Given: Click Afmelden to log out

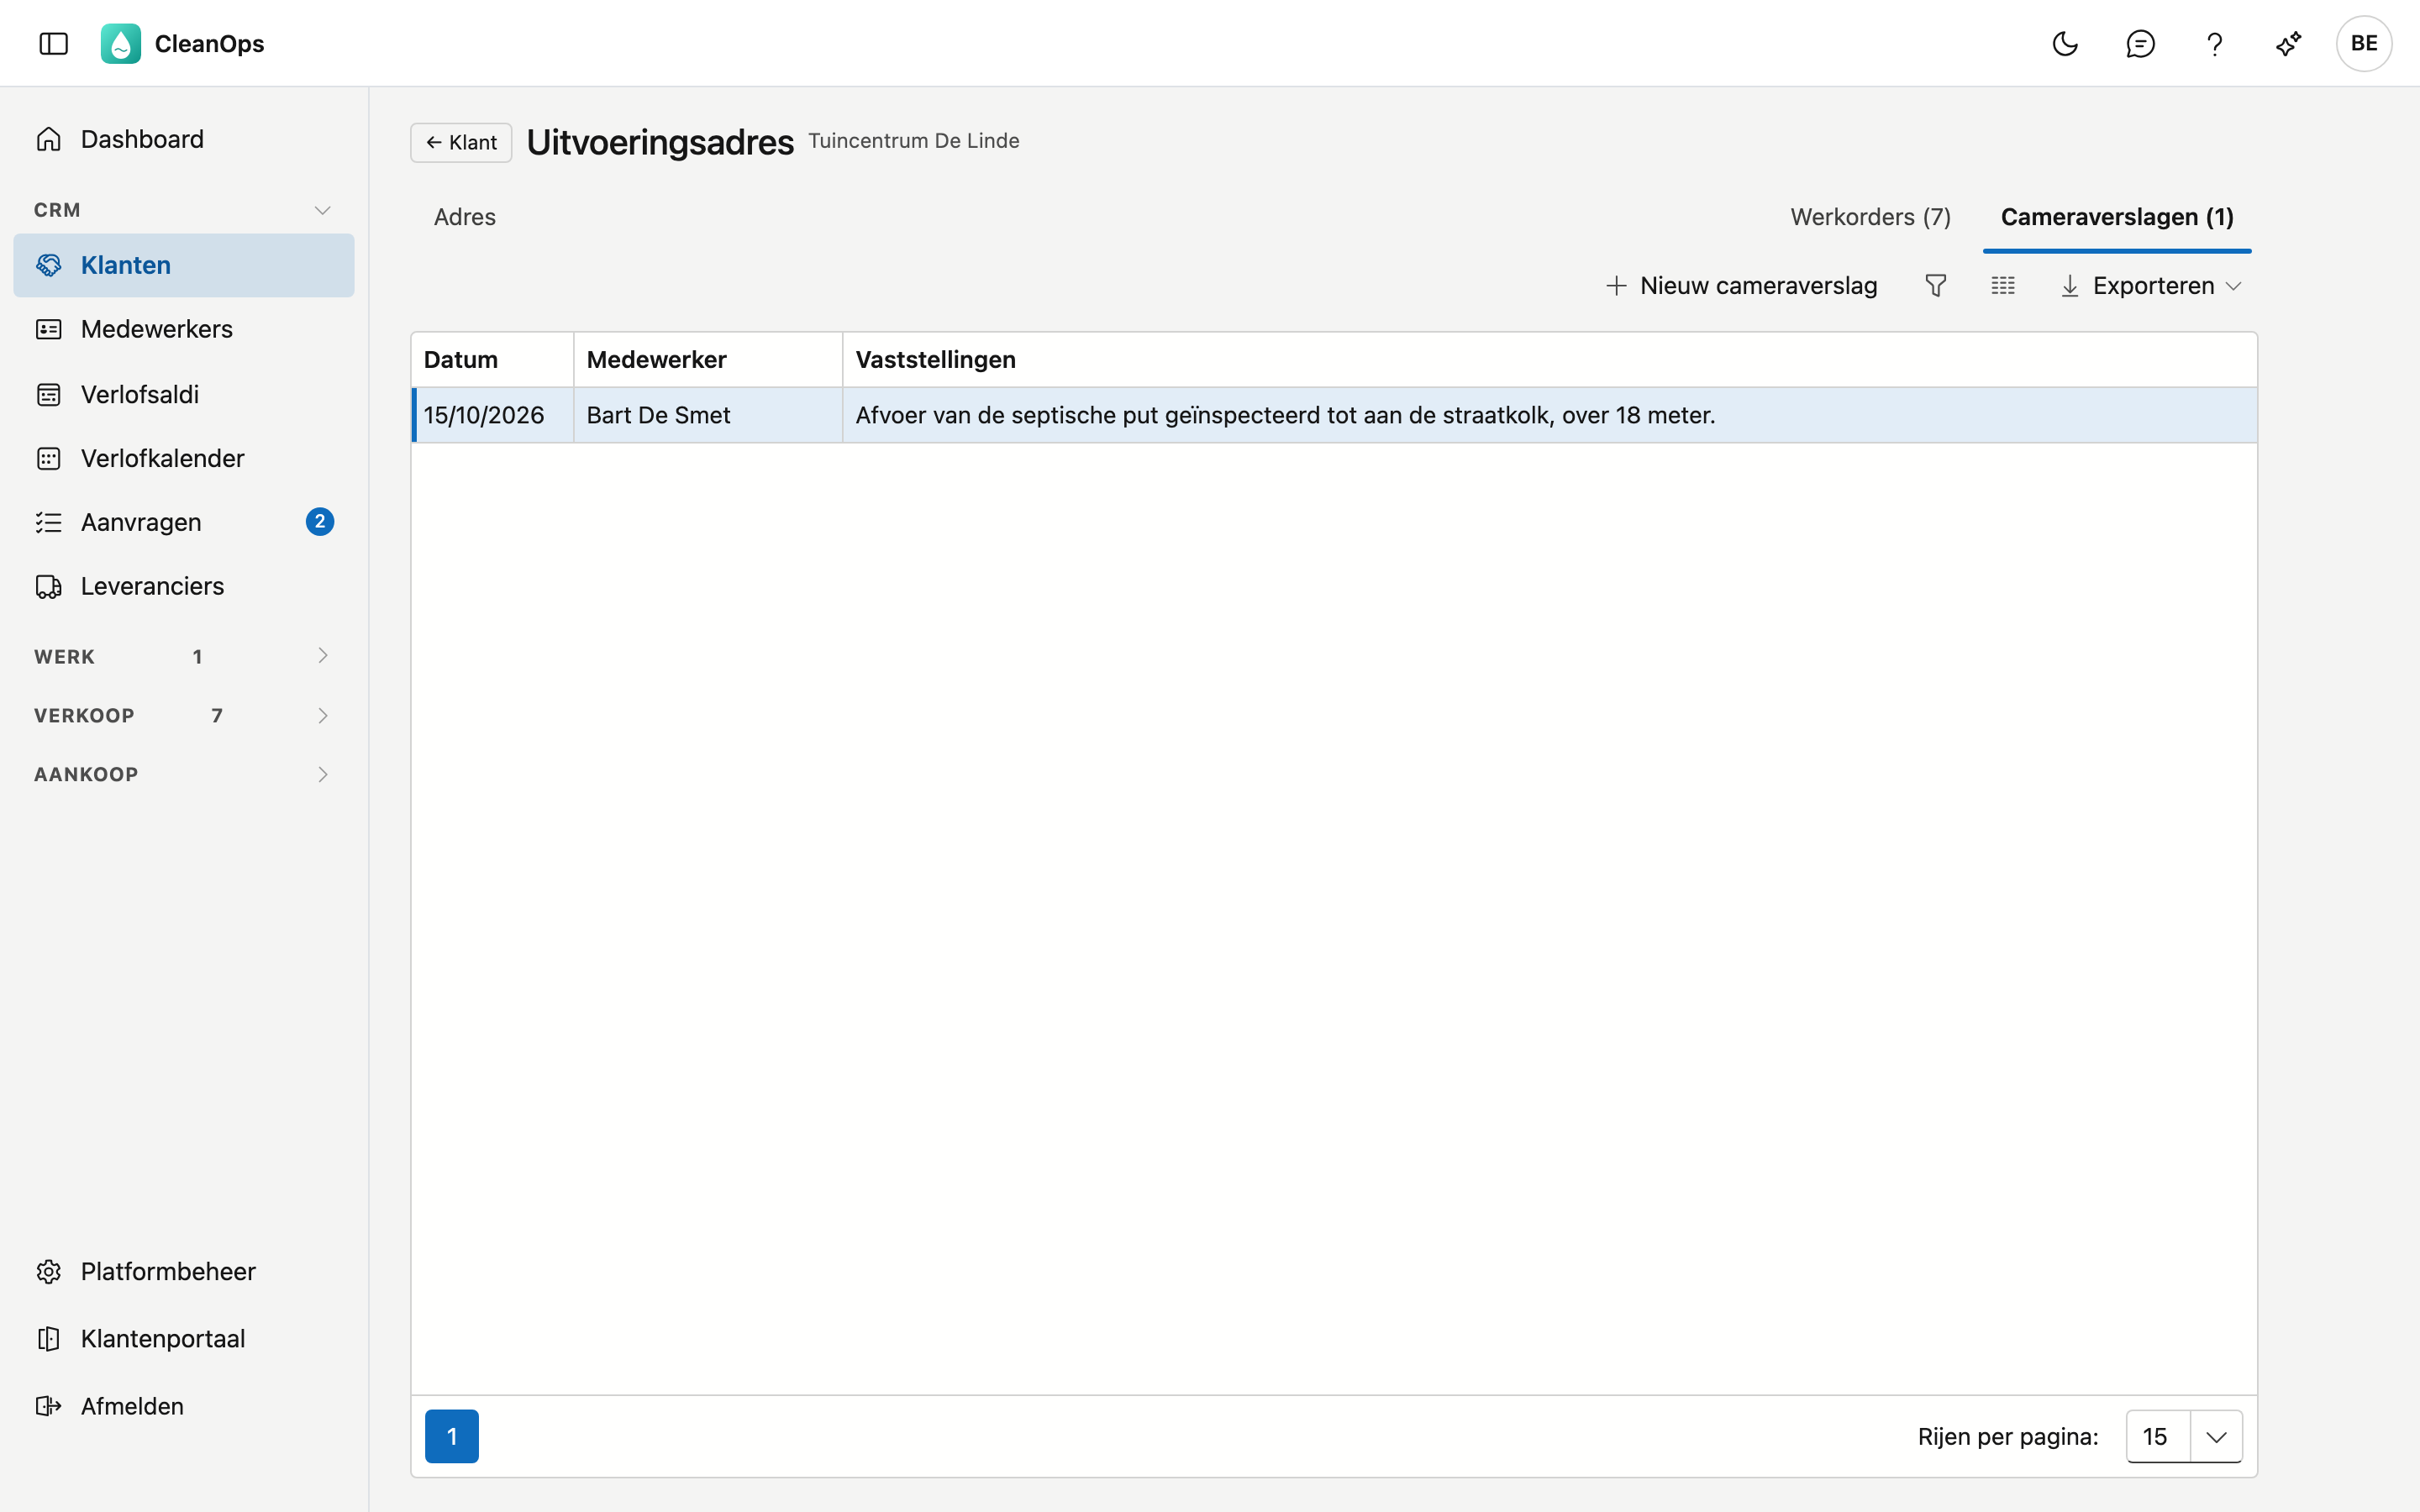Looking at the screenshot, I should point(184,1406).
